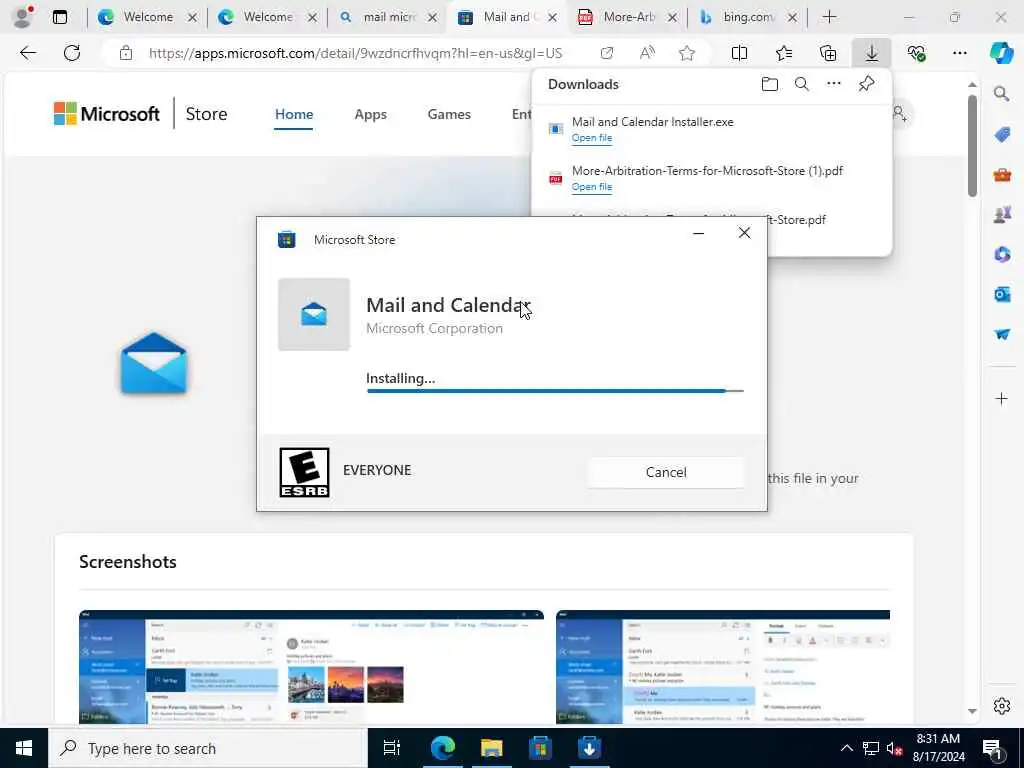Cancel the Mail and Calendar installation
1024x768 pixels.
[x=665, y=472]
